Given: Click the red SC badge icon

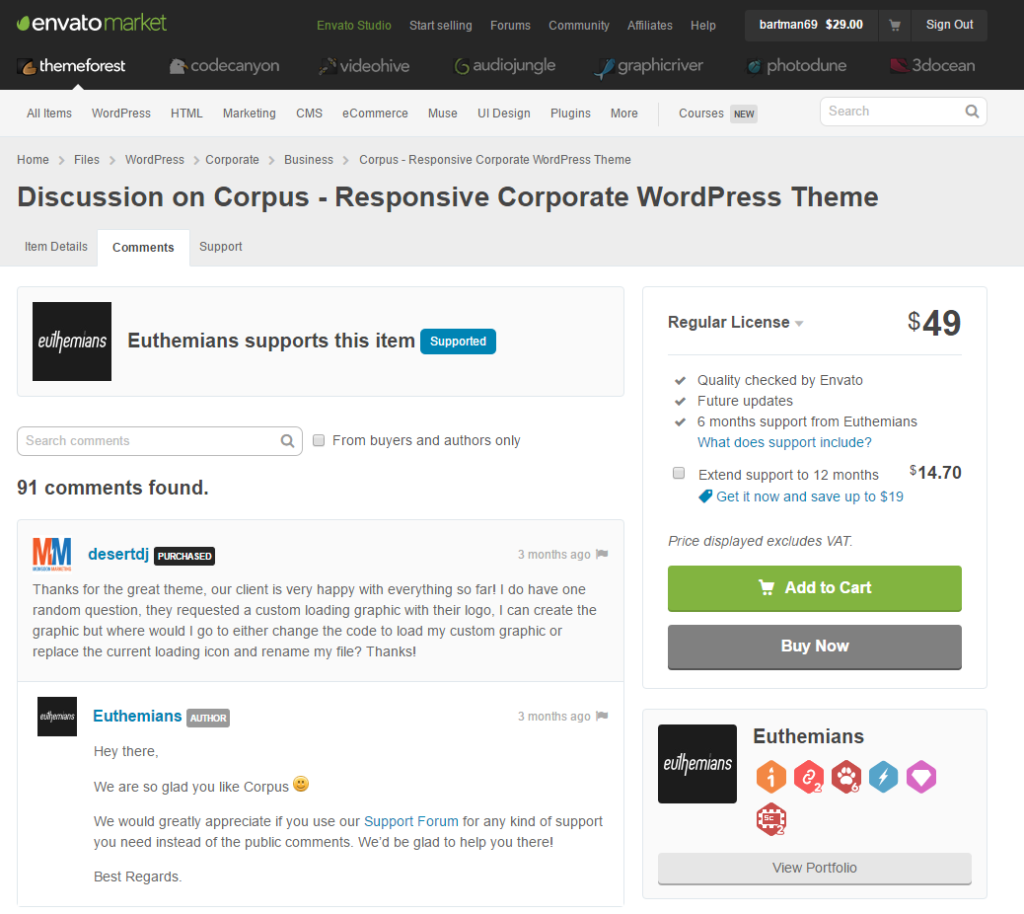Looking at the screenshot, I should (771, 819).
